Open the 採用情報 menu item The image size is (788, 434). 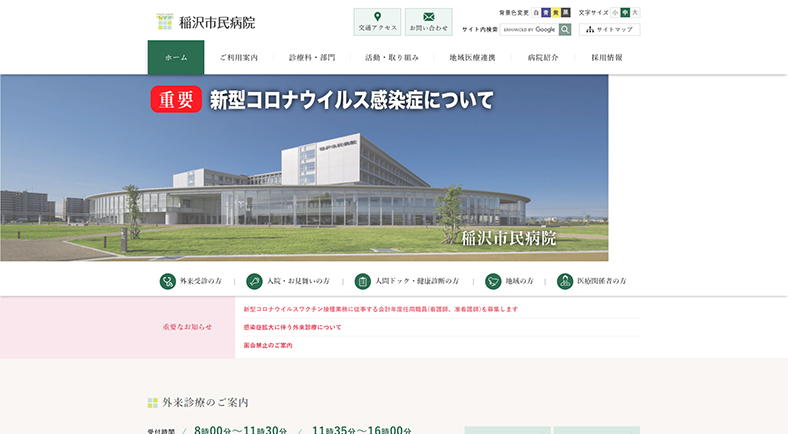[607, 58]
